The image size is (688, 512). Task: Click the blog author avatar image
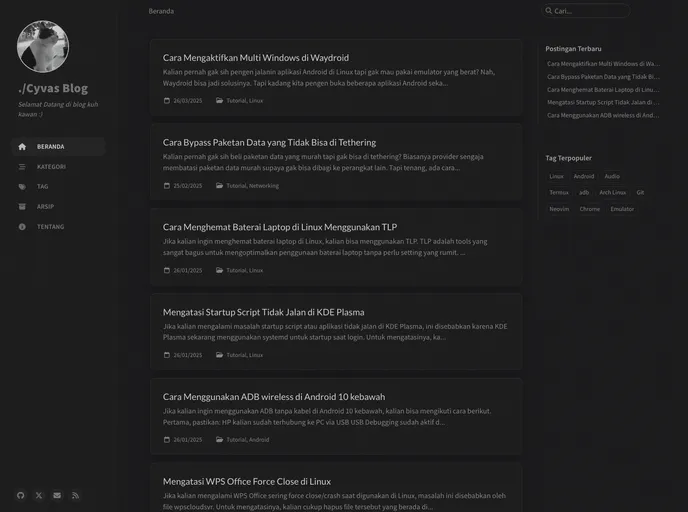click(43, 47)
